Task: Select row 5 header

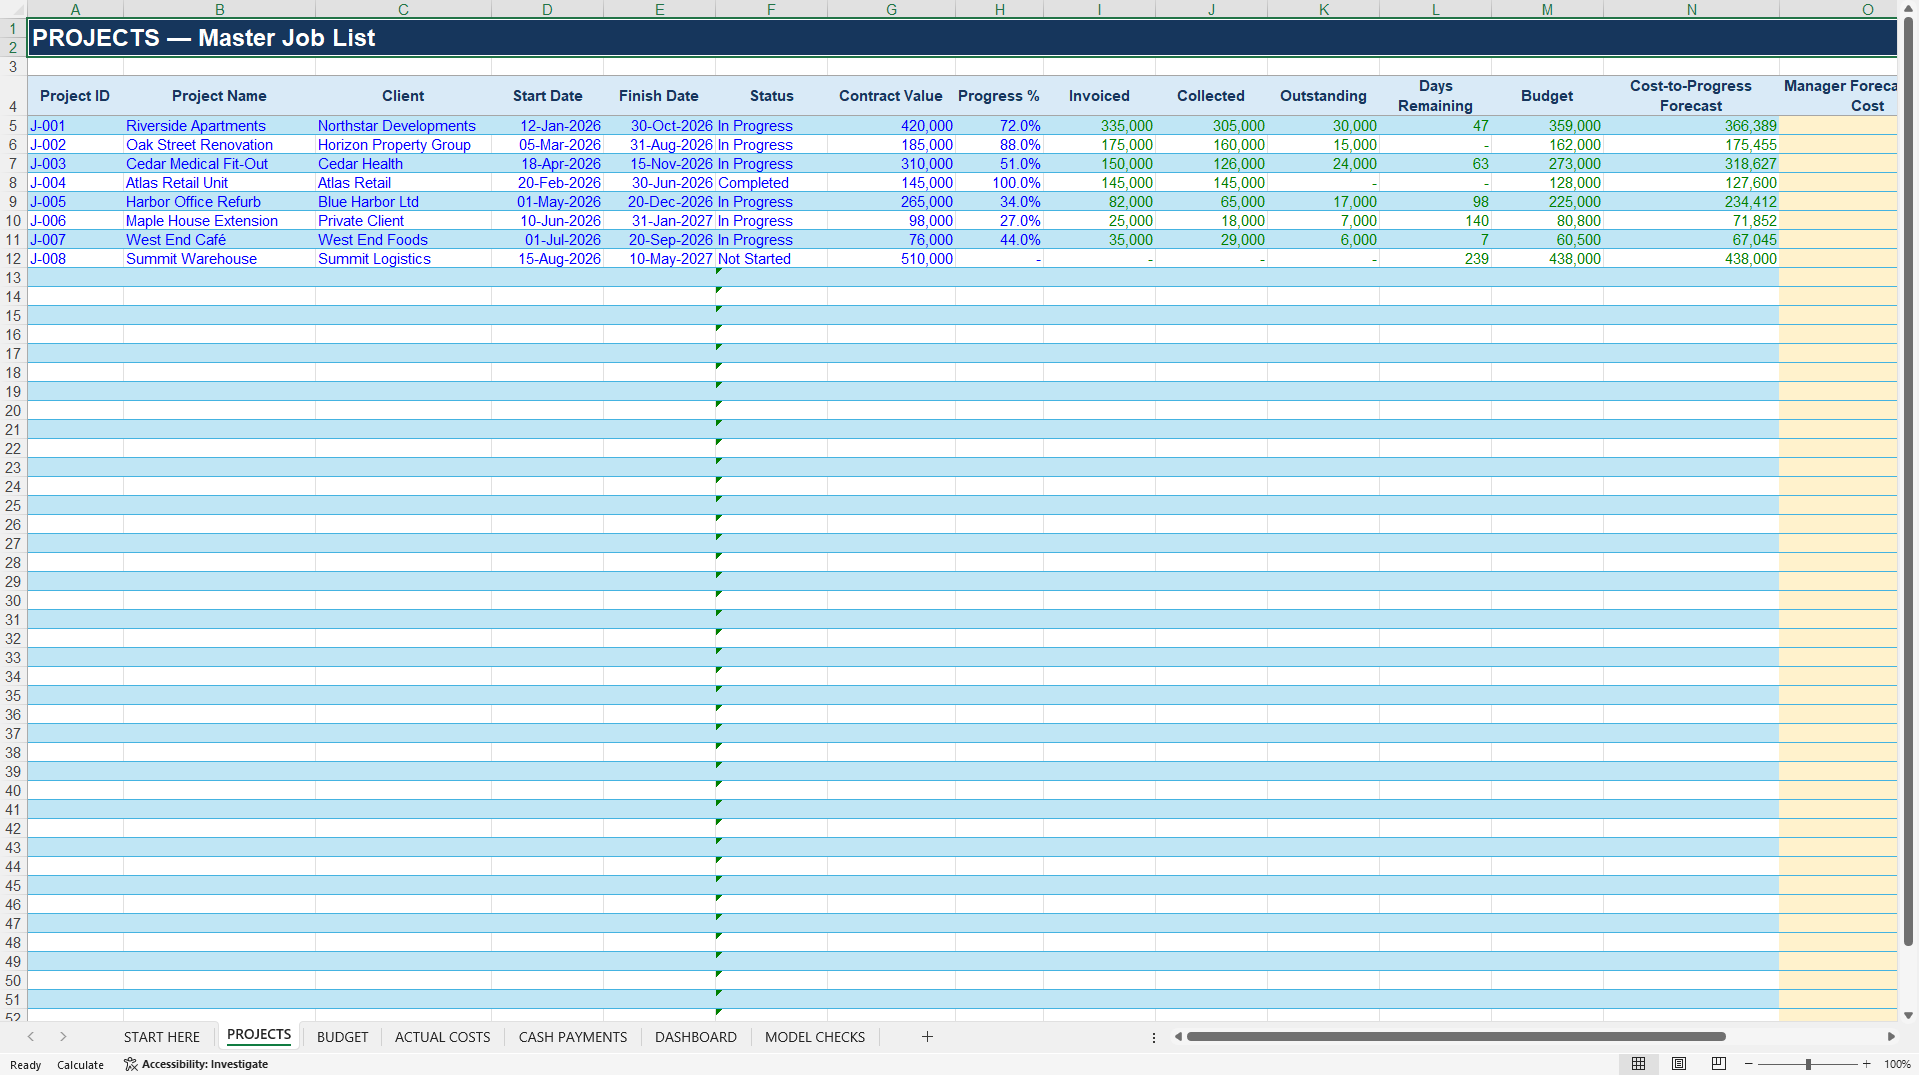Action: pos(13,126)
